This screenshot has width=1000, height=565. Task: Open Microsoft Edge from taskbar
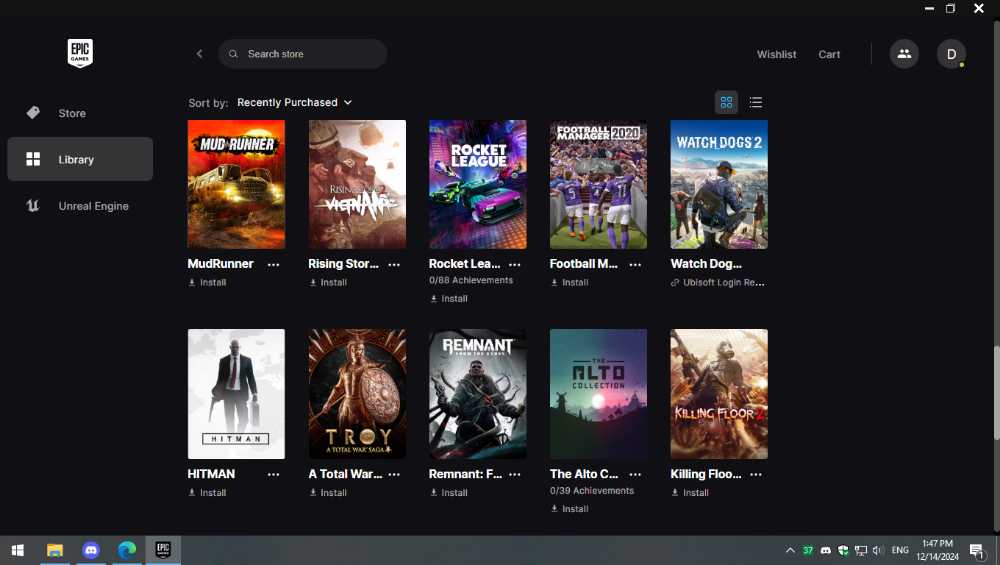click(x=127, y=550)
